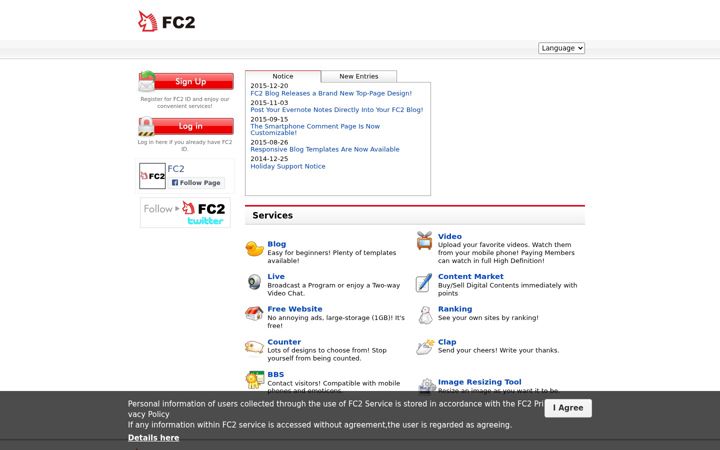Click the house Free Website icon
The height and width of the screenshot is (450, 720).
[254, 314]
